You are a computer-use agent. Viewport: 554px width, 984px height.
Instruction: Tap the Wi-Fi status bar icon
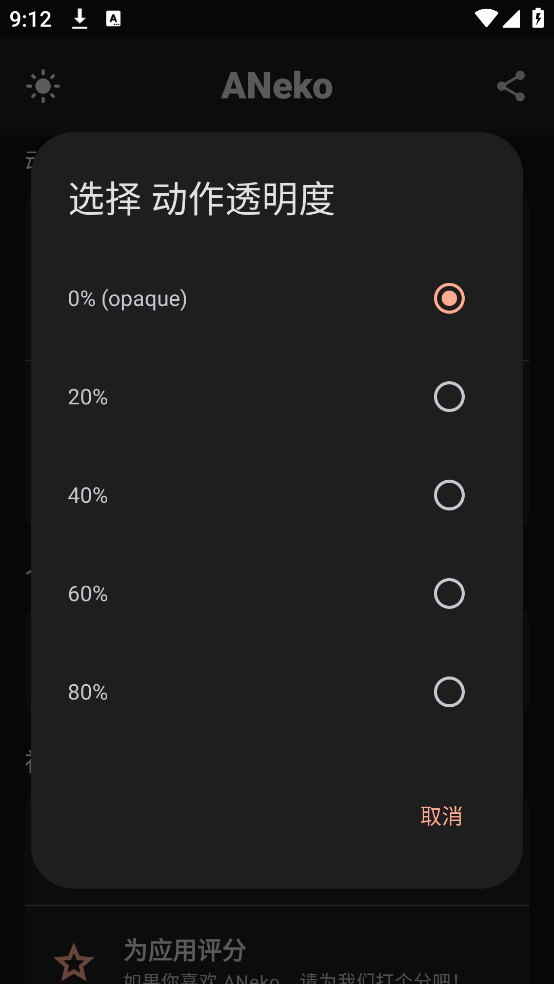click(486, 18)
